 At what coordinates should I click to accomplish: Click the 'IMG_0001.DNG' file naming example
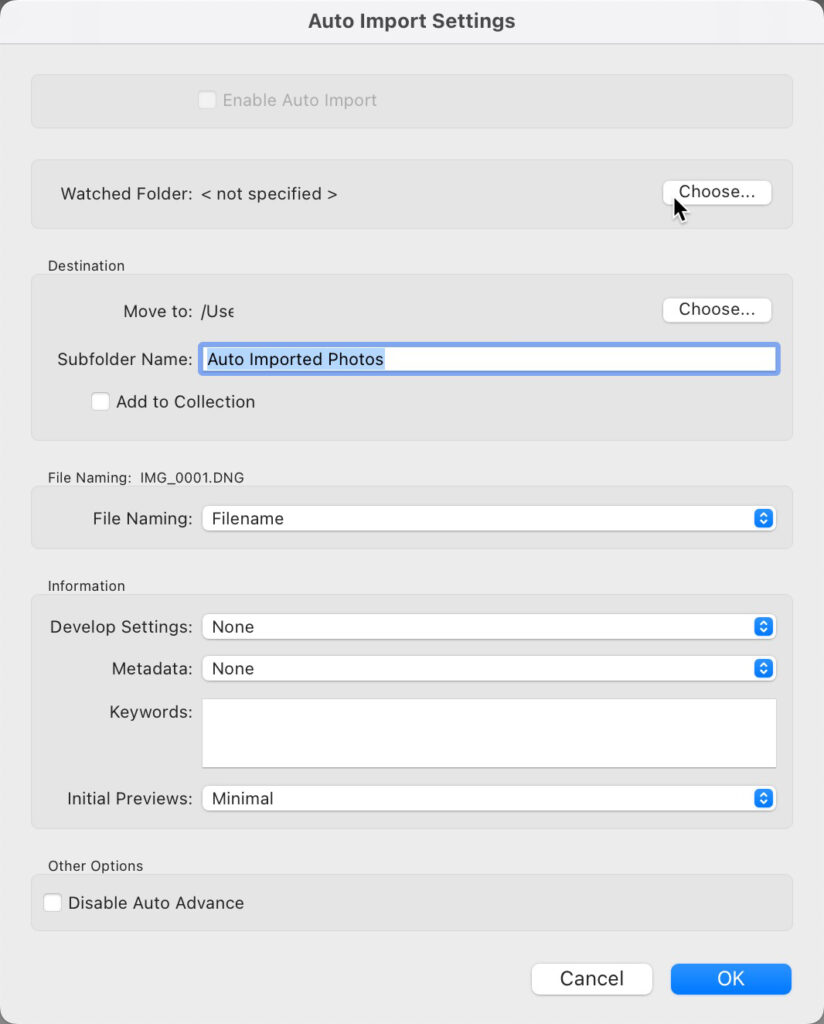(x=192, y=477)
